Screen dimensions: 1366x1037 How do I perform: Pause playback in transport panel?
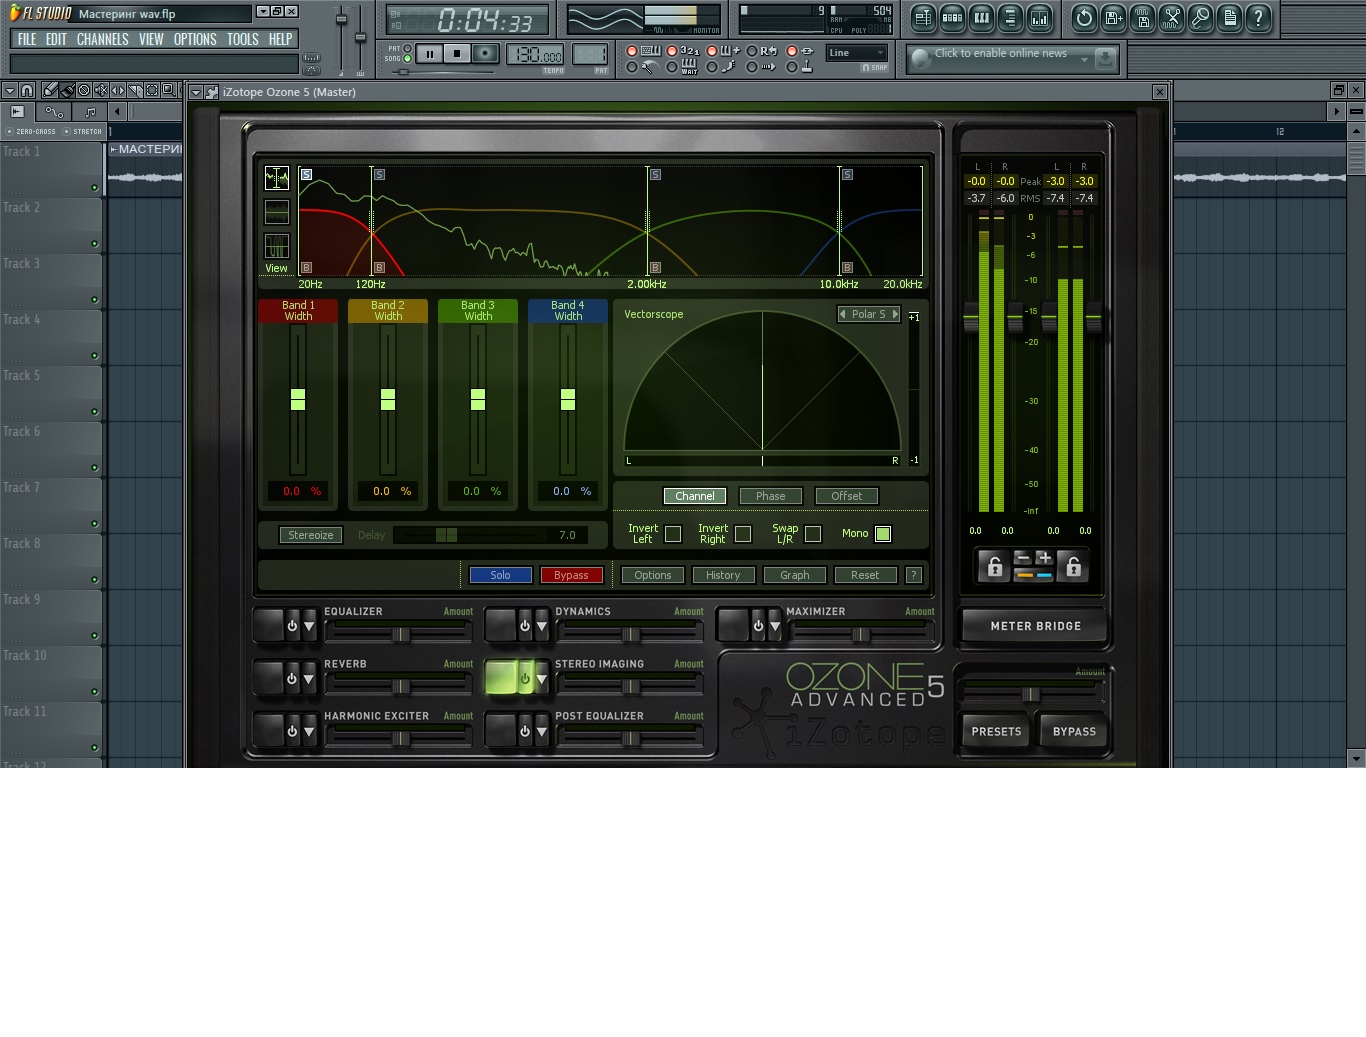click(429, 54)
